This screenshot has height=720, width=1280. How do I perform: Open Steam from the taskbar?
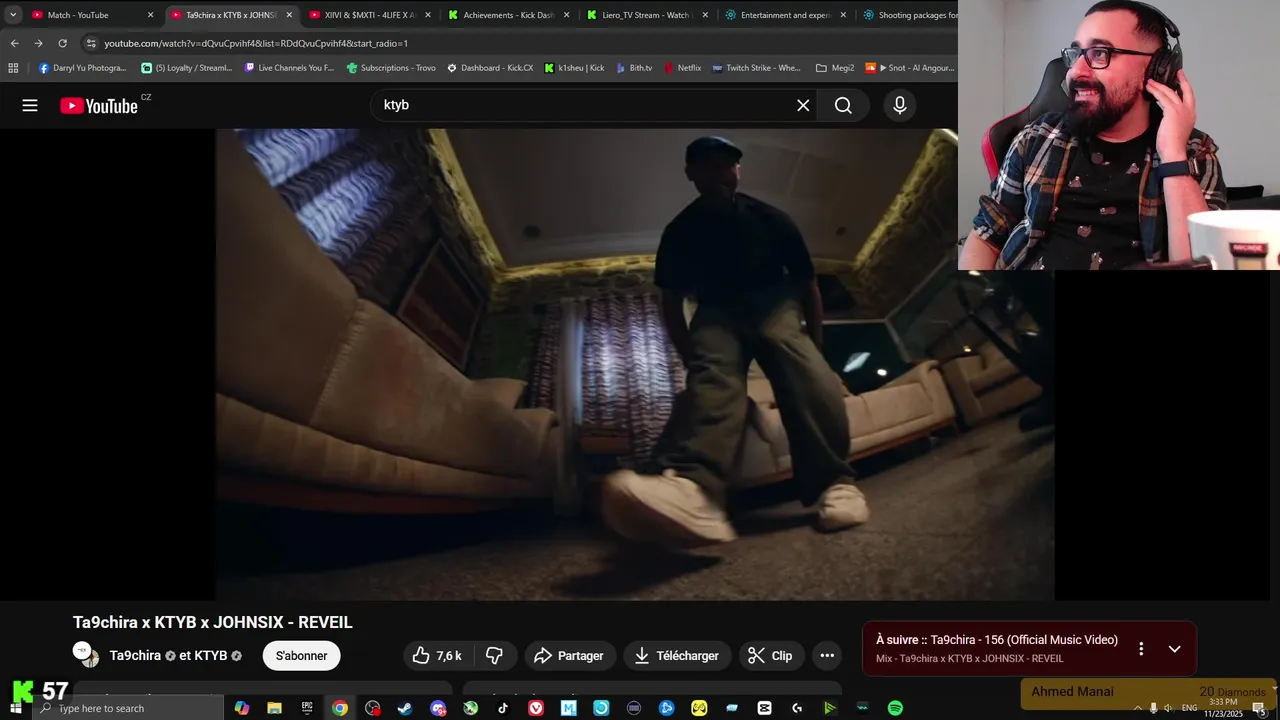click(x=405, y=708)
